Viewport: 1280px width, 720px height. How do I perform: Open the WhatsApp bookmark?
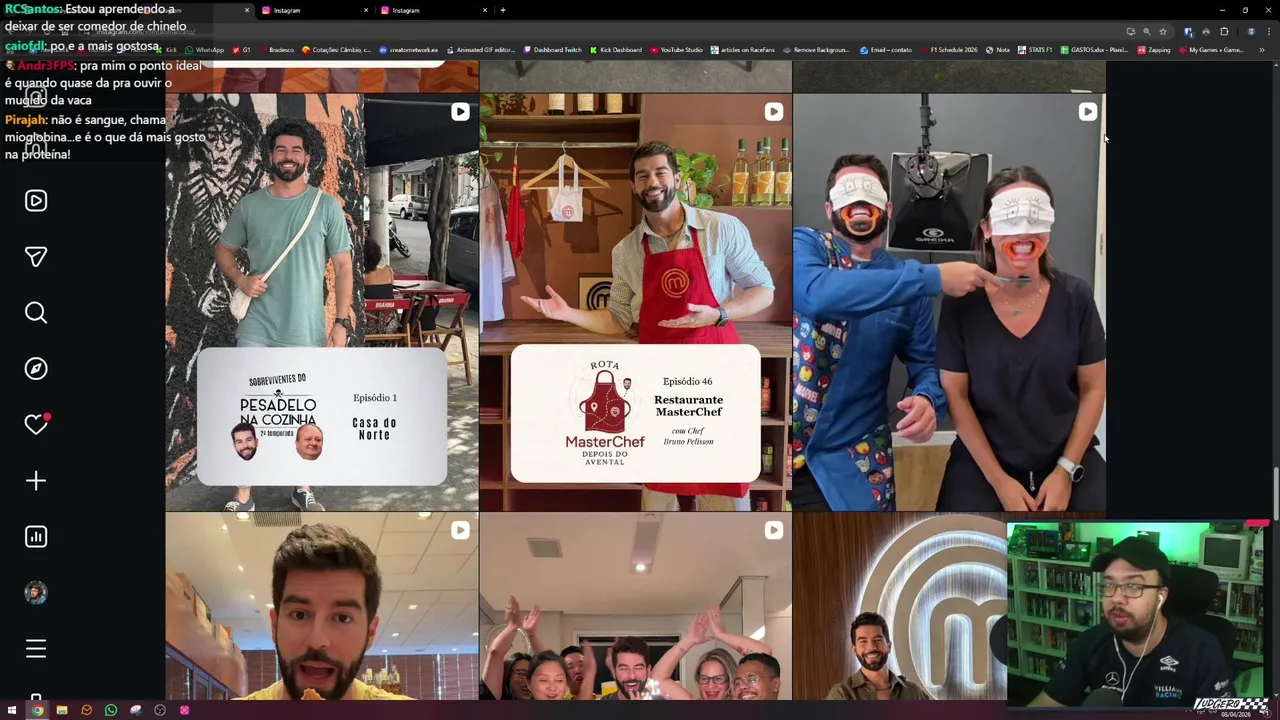[x=204, y=50]
